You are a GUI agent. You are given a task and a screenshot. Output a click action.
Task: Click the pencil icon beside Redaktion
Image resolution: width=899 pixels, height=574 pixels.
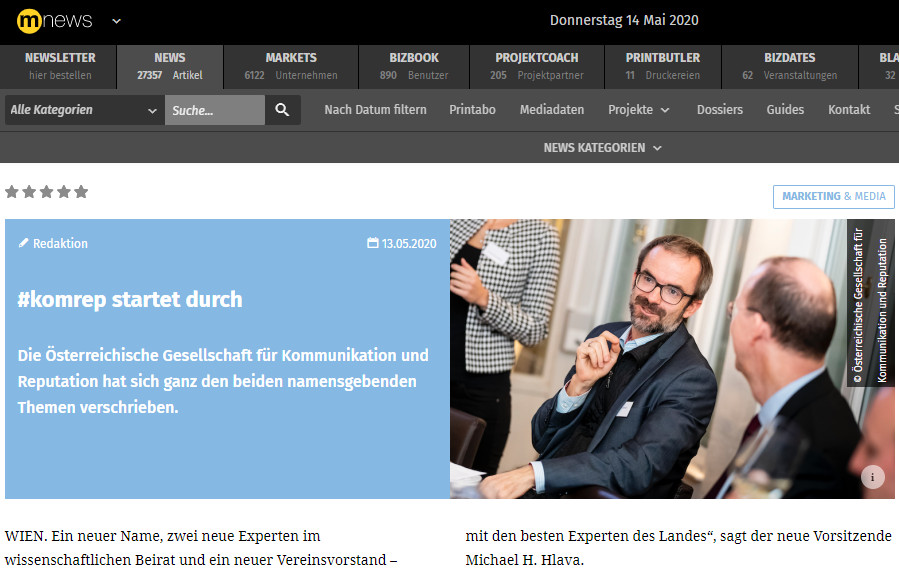click(24, 243)
